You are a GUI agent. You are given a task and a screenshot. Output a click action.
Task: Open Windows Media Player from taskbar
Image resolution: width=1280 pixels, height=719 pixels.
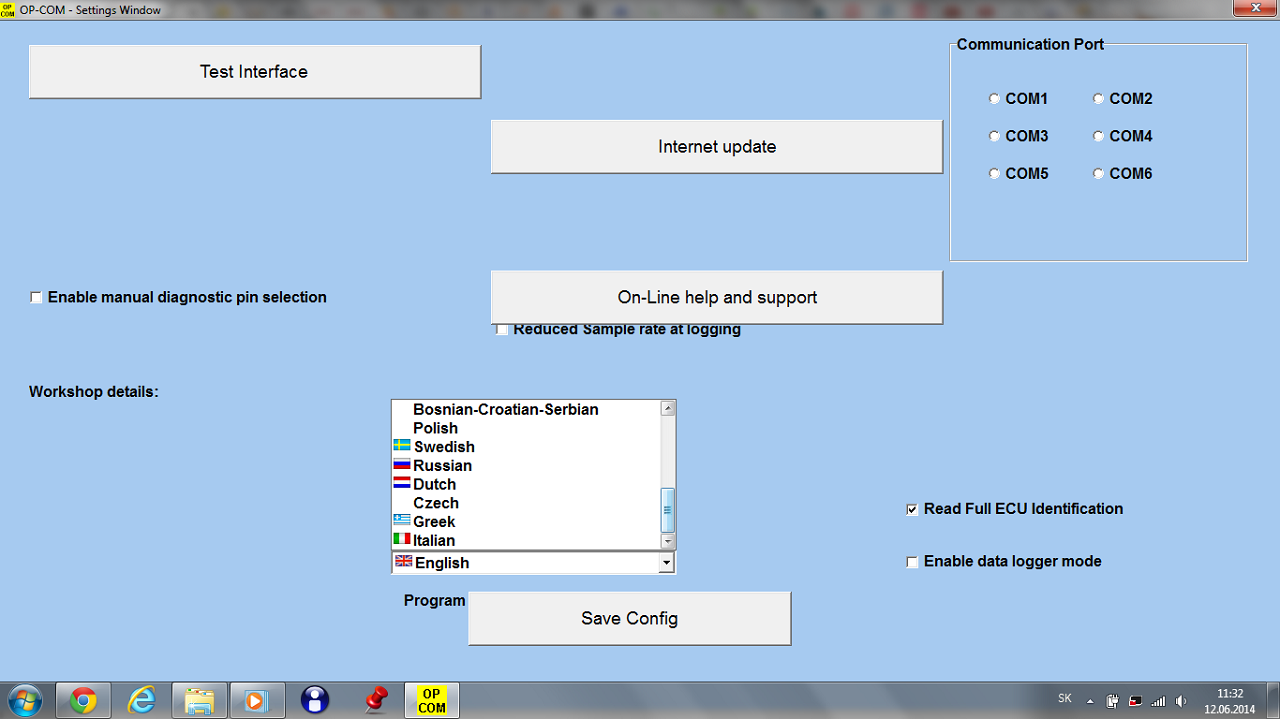pyautogui.click(x=256, y=700)
